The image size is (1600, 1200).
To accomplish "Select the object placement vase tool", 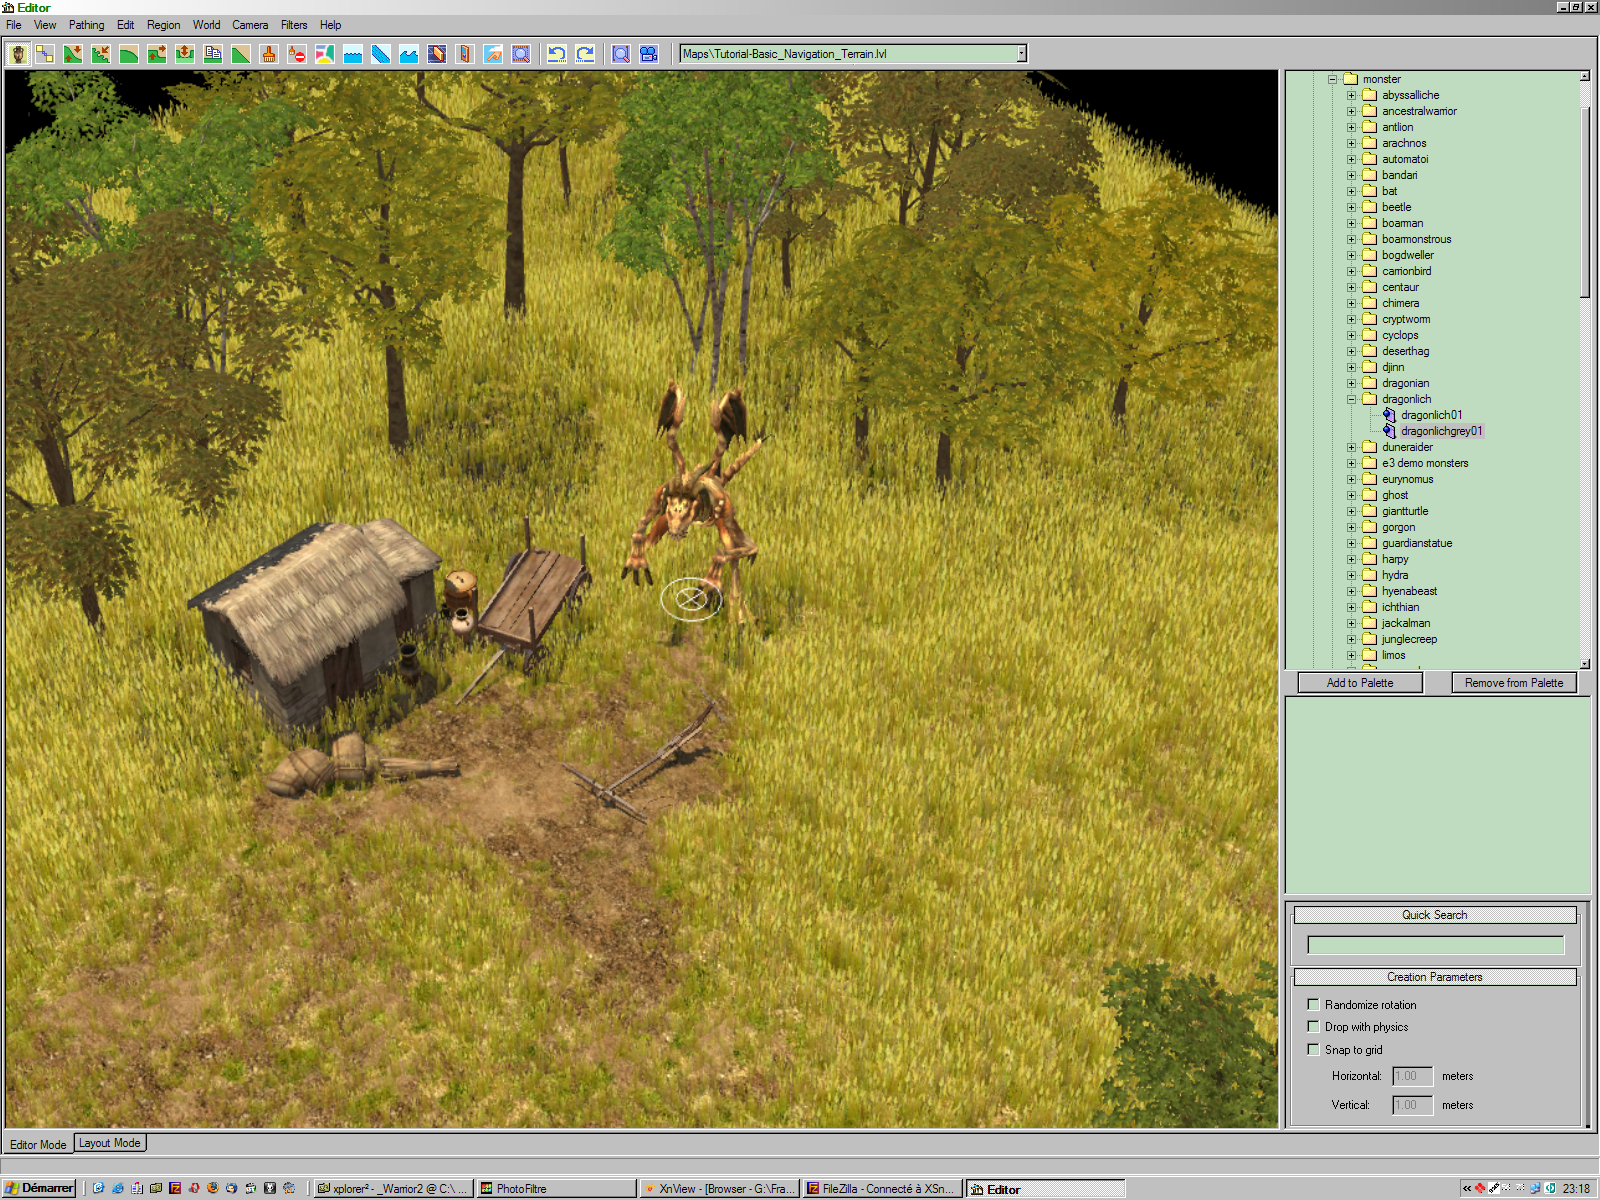I will (18, 54).
